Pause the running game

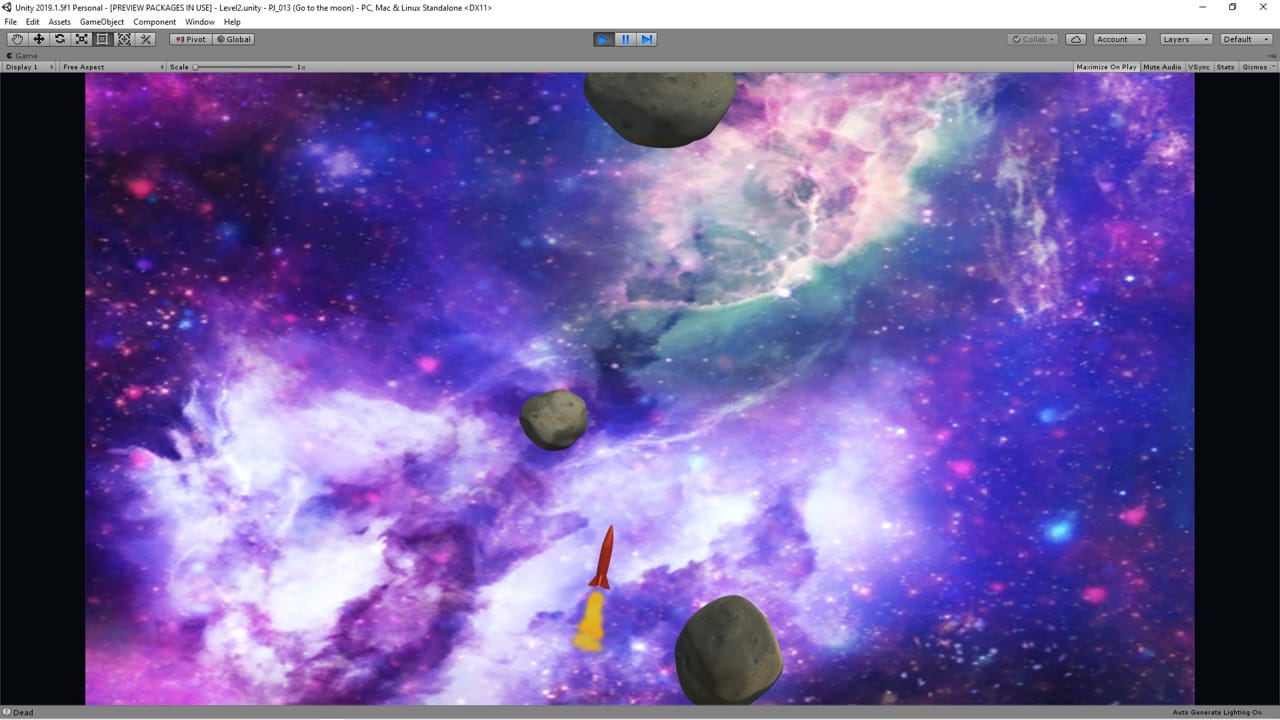tap(625, 39)
